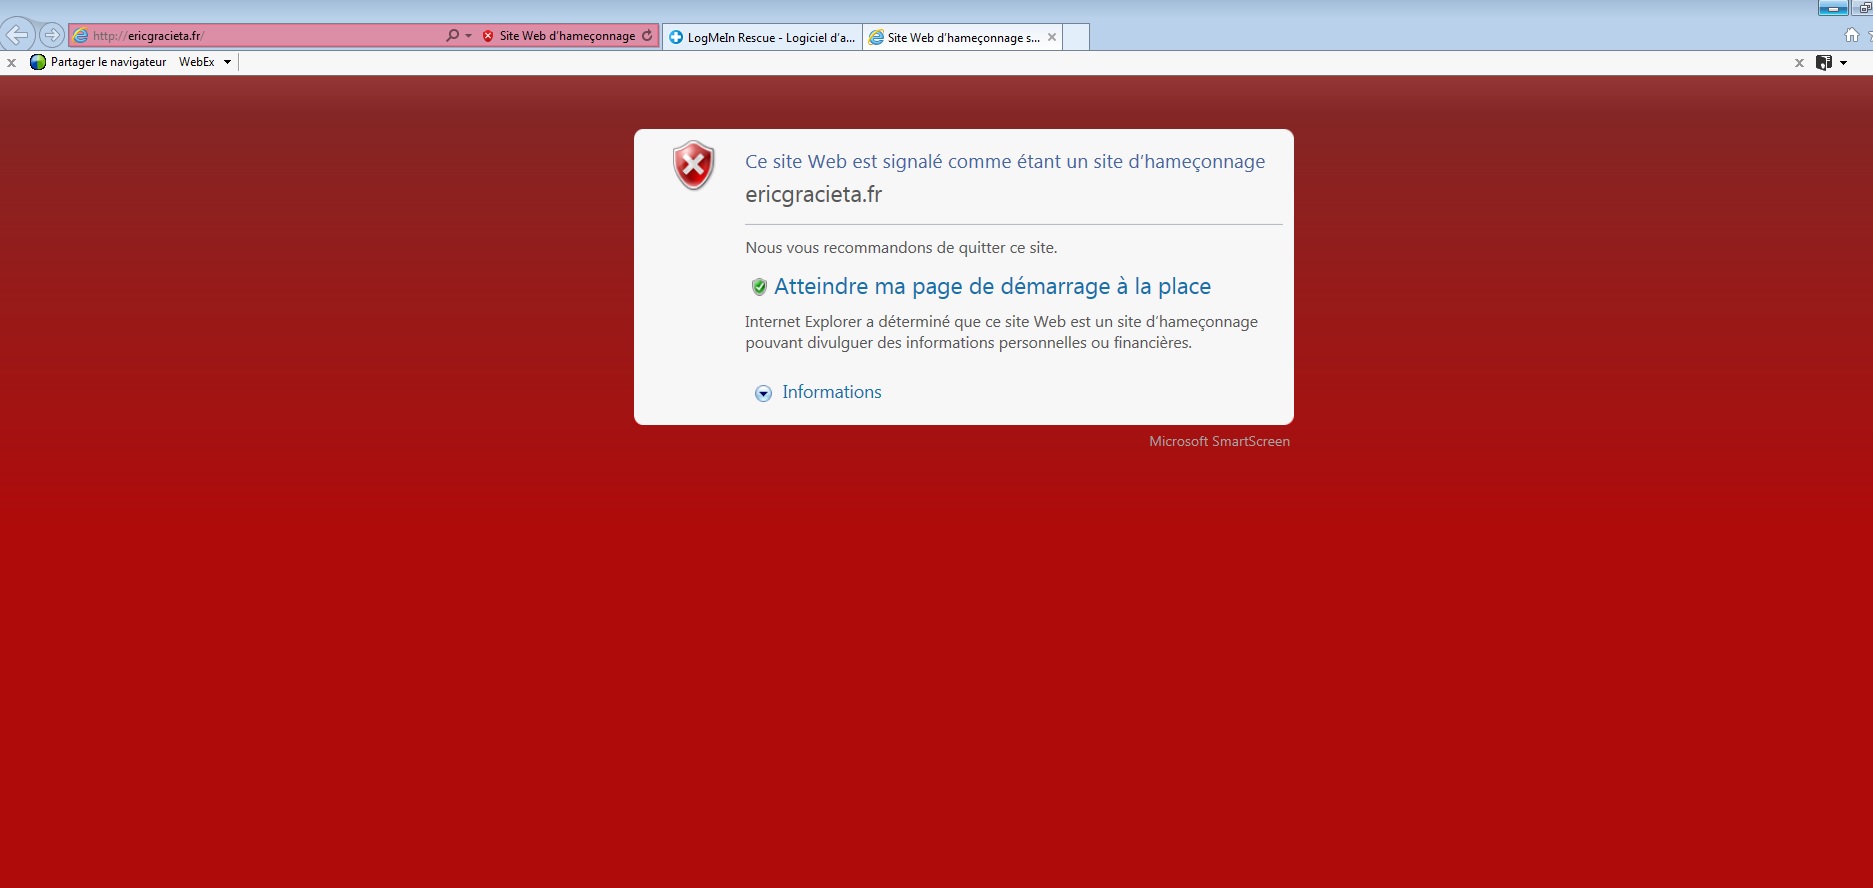This screenshot has width=1873, height=888.
Task: Click the 'Site Web d'hameçonnage' security badge text
Action: pos(567,36)
